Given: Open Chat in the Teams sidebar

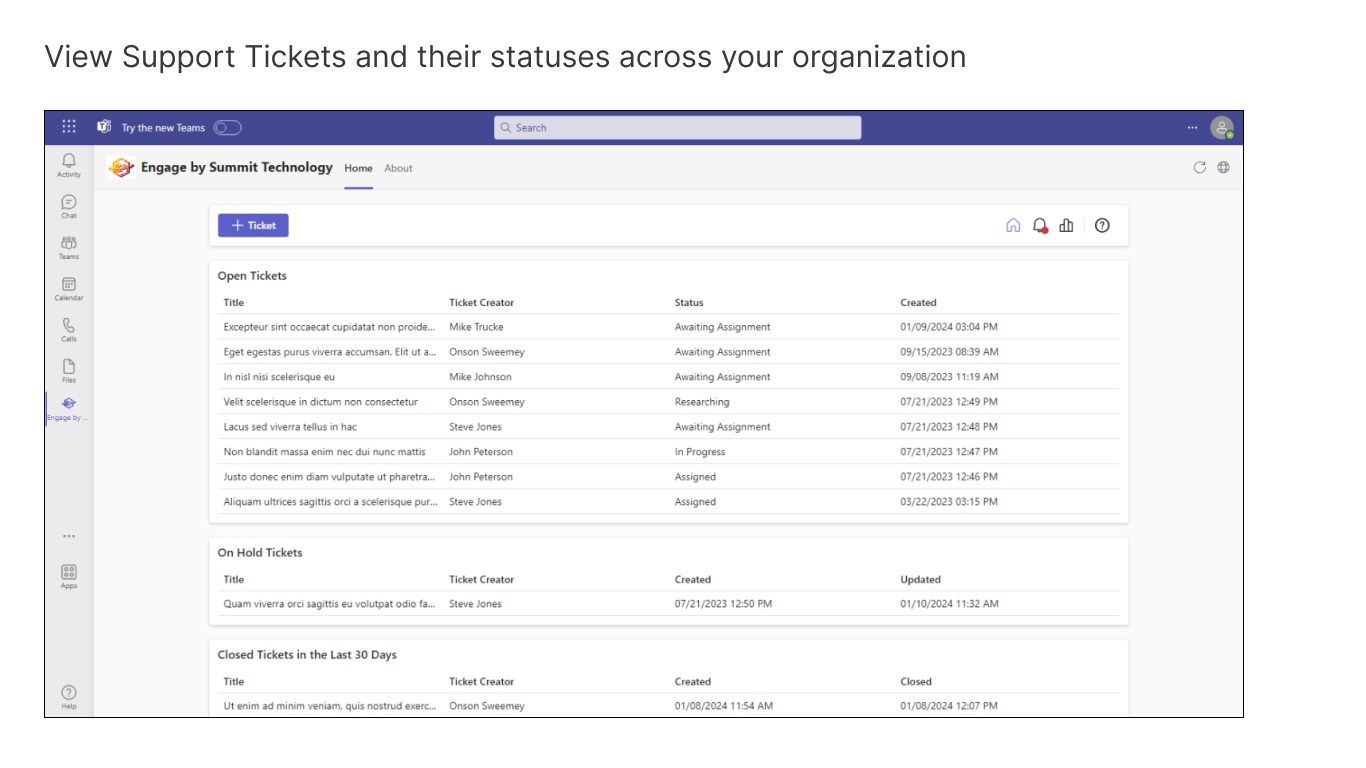Looking at the screenshot, I should [x=69, y=205].
